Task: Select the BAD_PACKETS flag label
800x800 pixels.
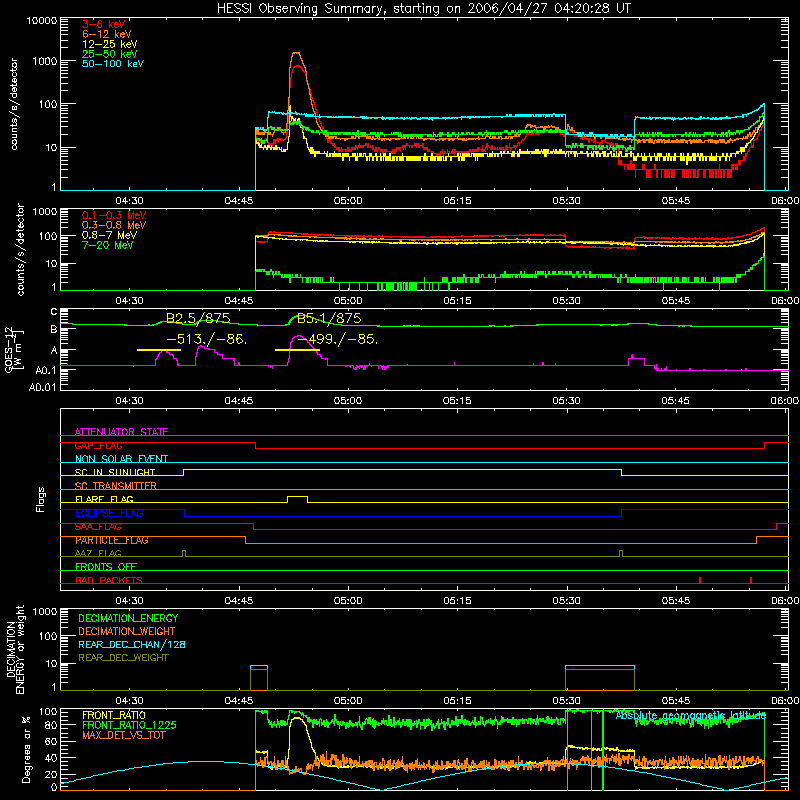Action: (109, 580)
